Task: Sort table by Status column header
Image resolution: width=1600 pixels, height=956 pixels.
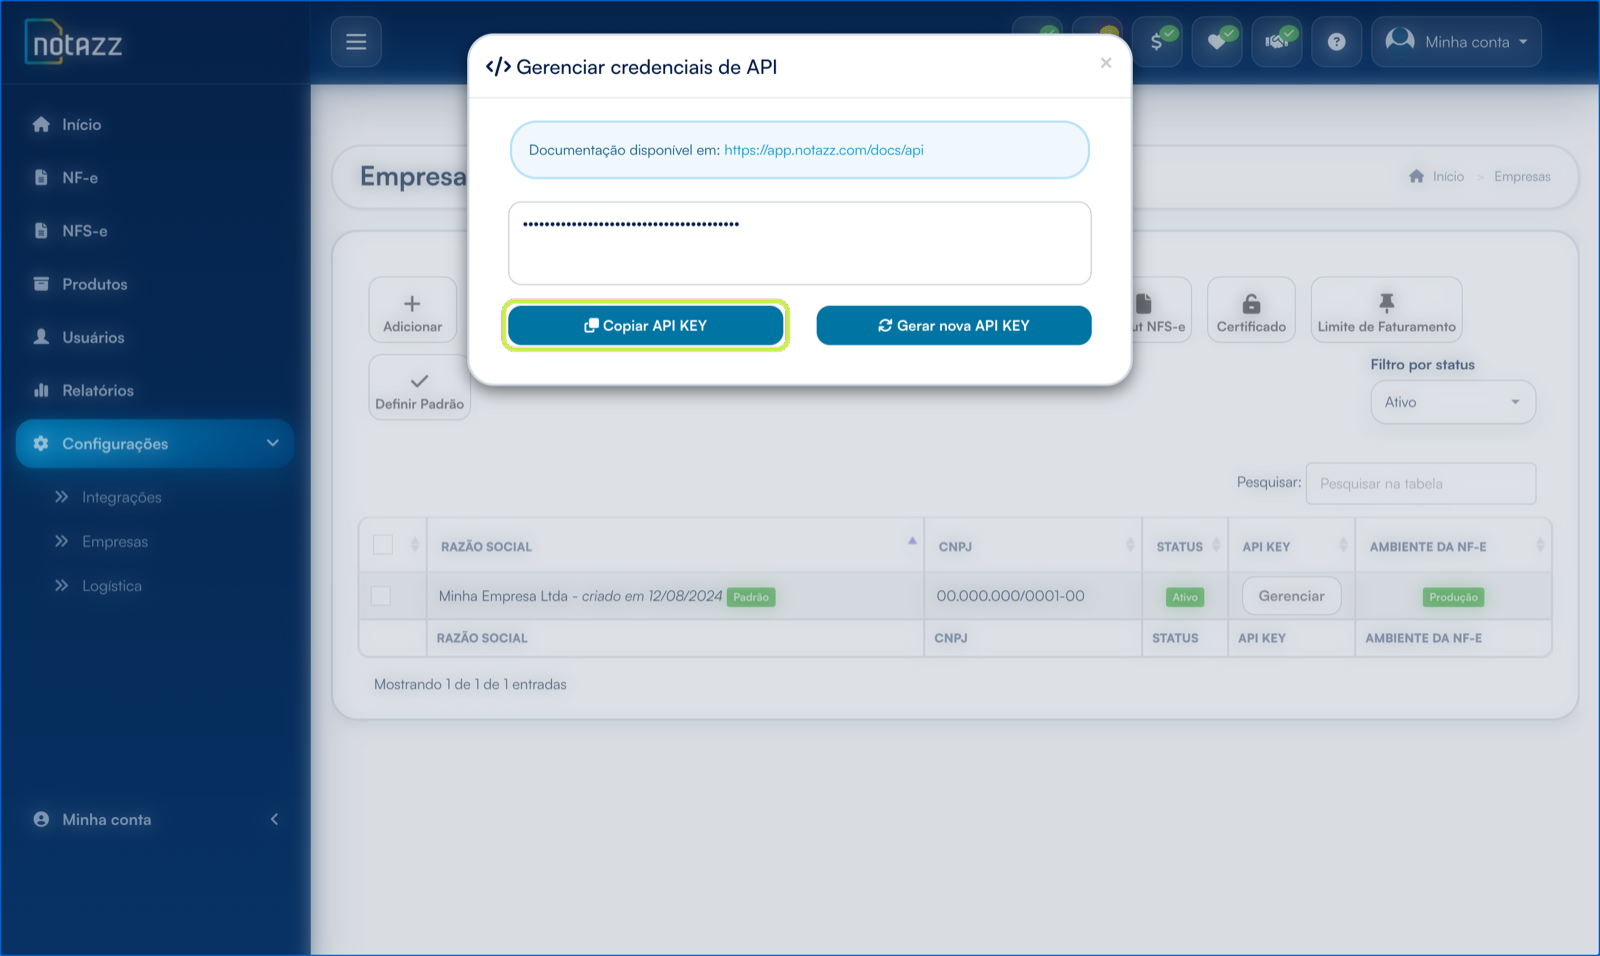Action: pyautogui.click(x=1185, y=546)
